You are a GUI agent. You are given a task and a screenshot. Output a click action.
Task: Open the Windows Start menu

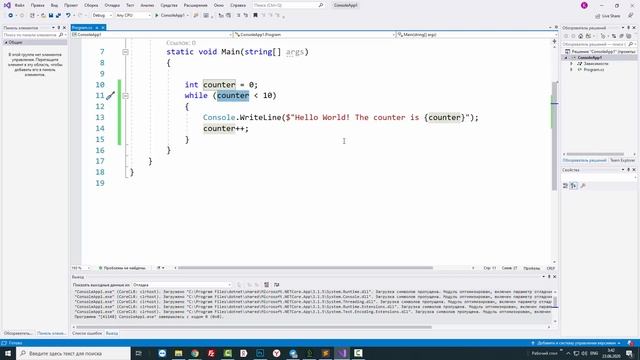point(8,353)
